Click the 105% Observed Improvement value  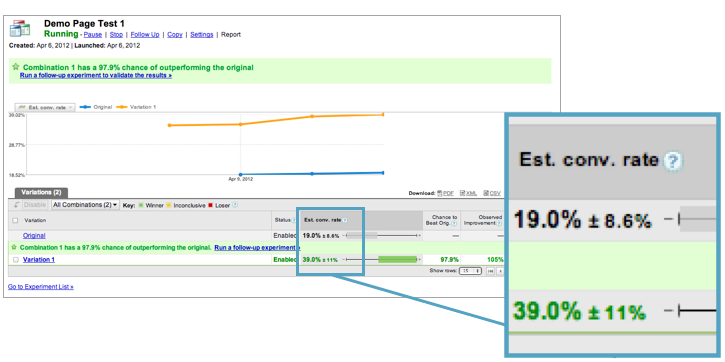(x=495, y=260)
